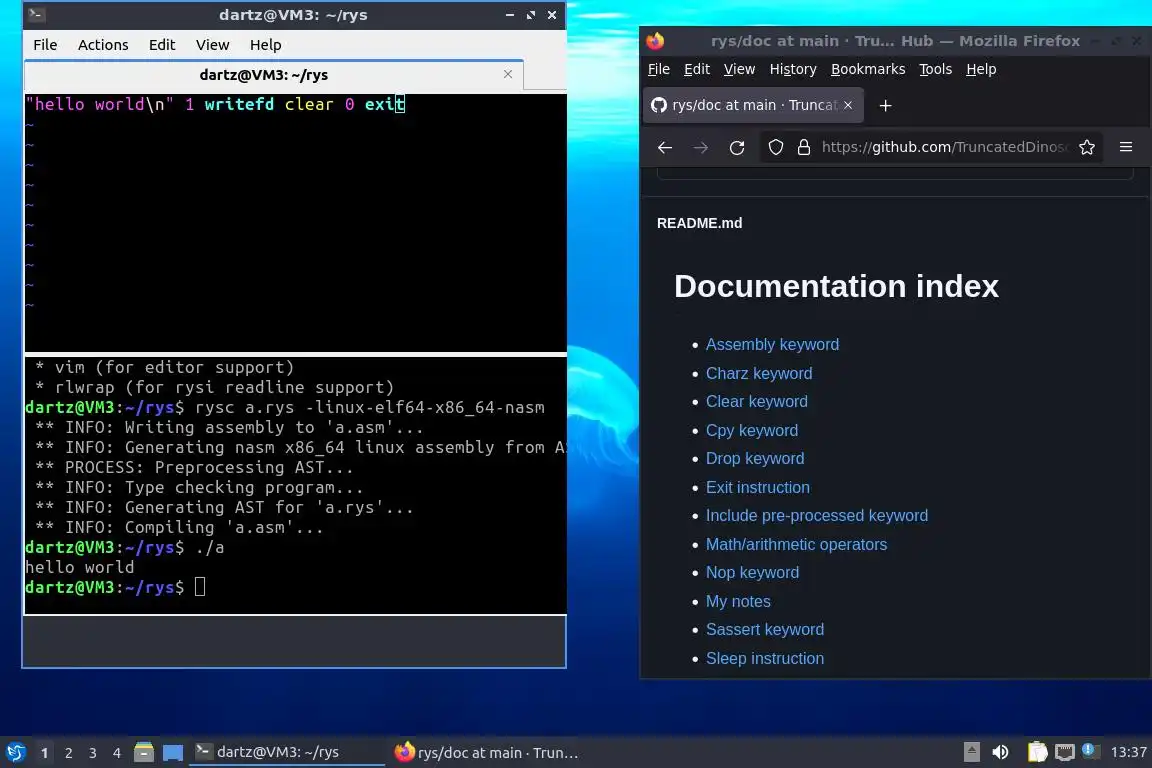Launch file manager from taskbar
Viewport: 1152px width, 768px height.
tap(144, 753)
